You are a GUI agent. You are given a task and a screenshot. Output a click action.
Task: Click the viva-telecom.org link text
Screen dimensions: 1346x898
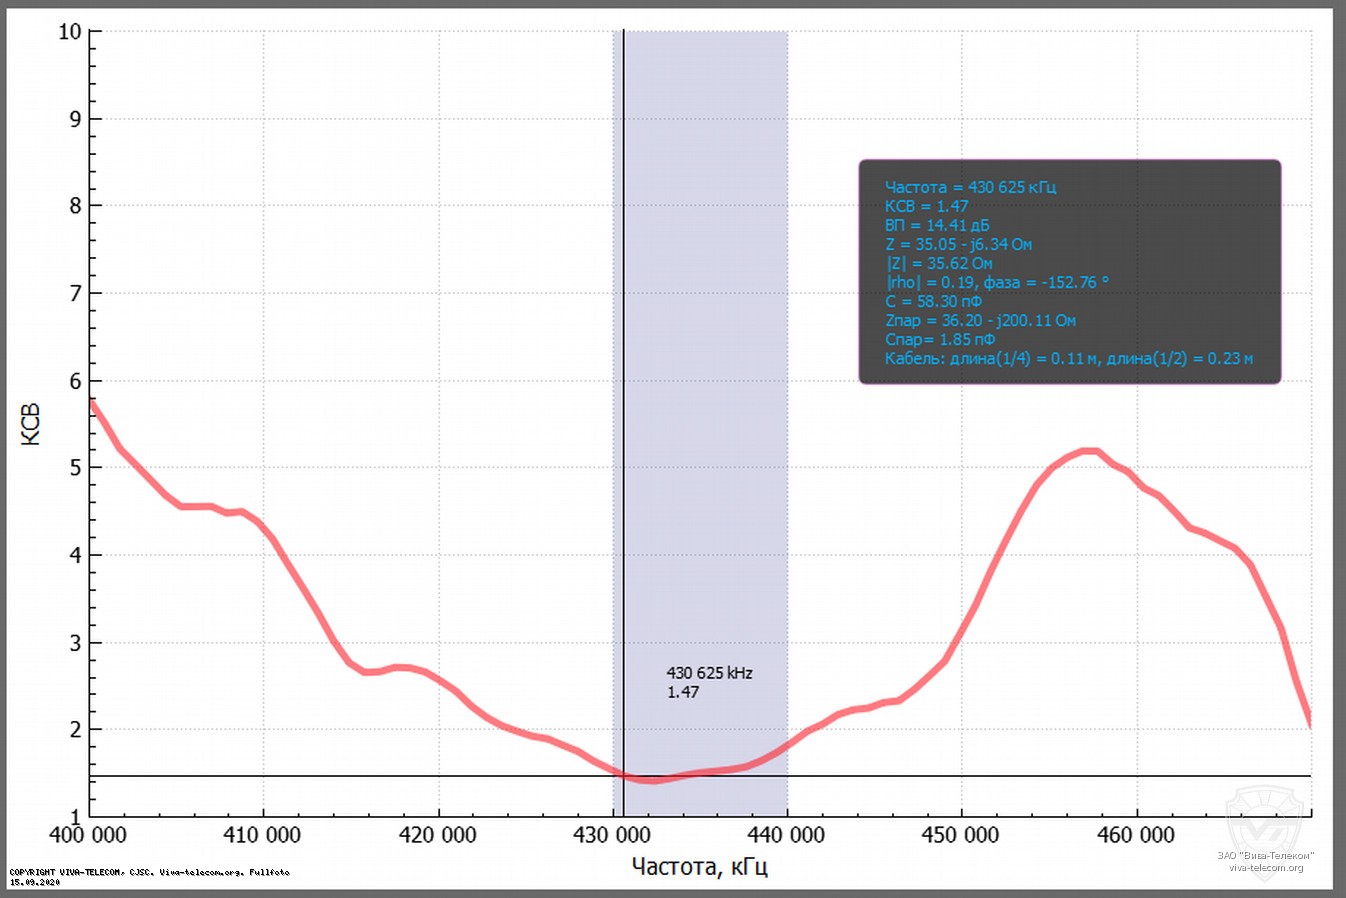1268,866
